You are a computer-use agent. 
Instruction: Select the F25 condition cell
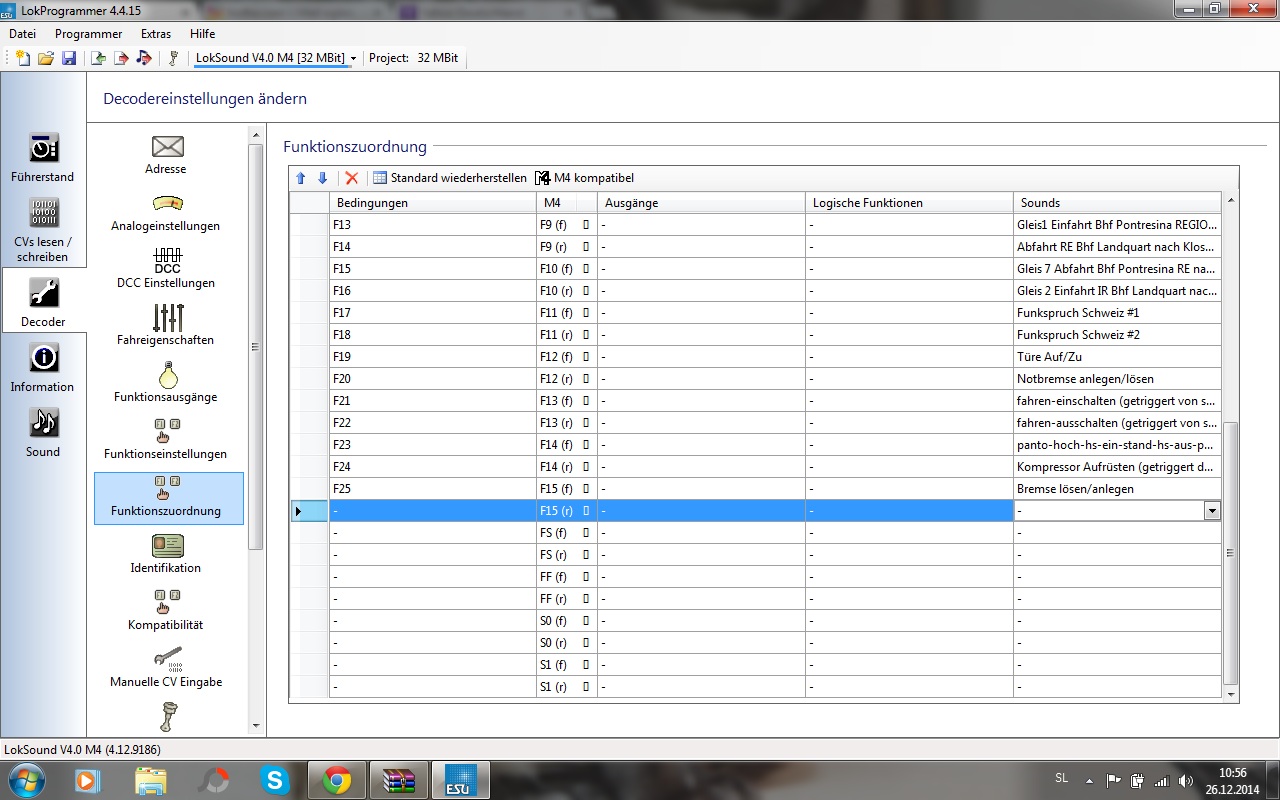(433, 489)
